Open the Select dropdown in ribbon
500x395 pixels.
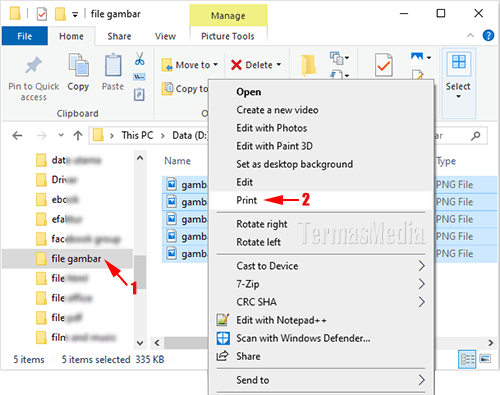pyautogui.click(x=458, y=83)
